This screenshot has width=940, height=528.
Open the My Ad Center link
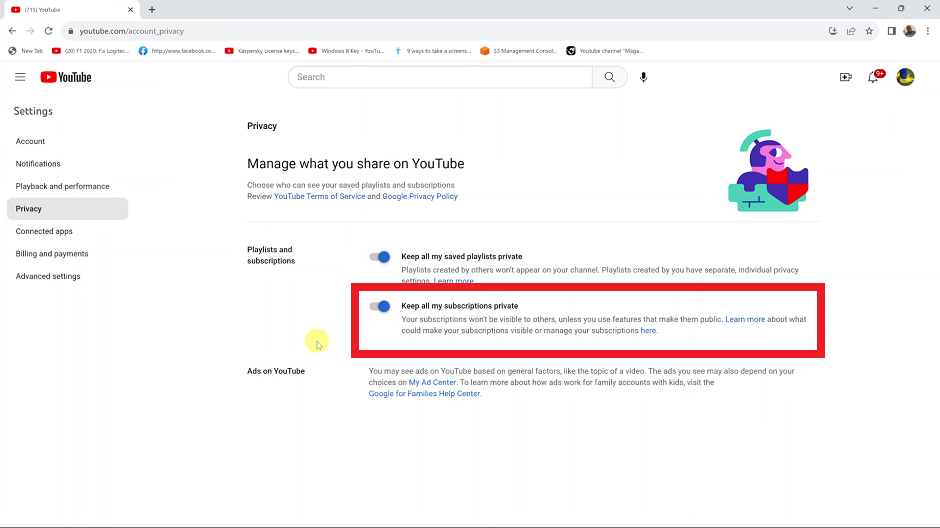pos(432,382)
